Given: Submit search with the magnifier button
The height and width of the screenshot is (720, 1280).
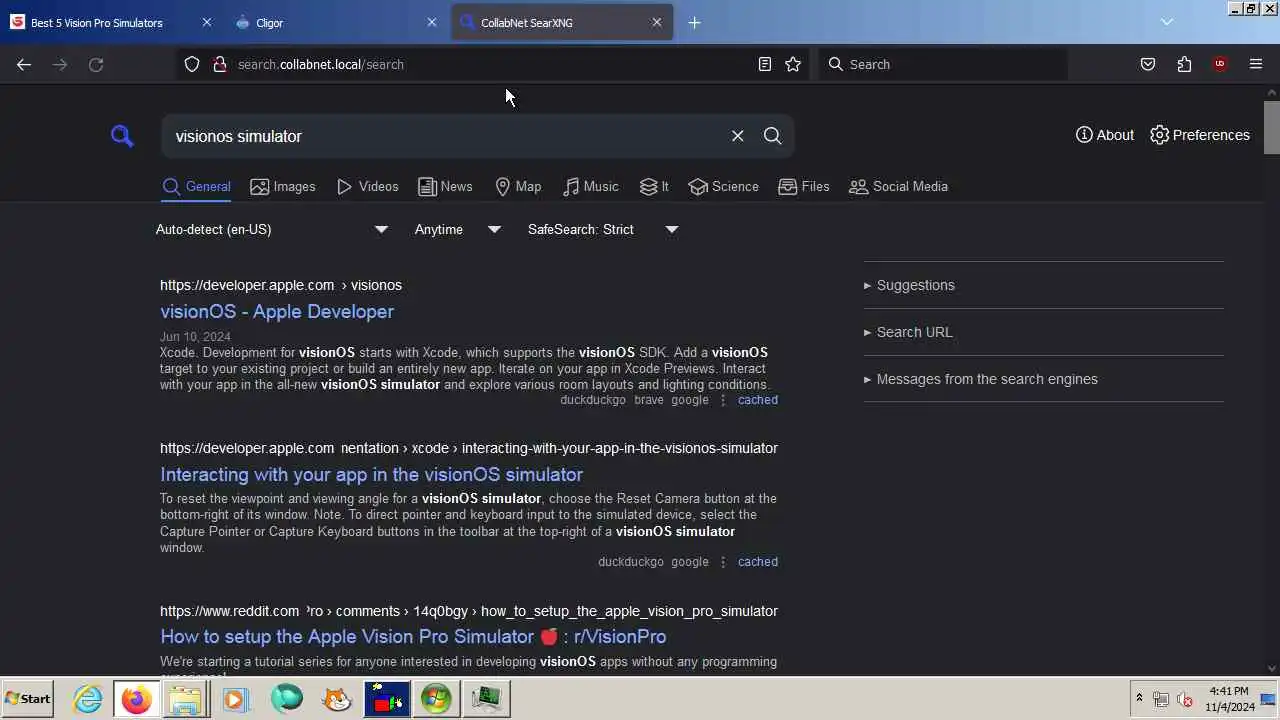Looking at the screenshot, I should (772, 136).
